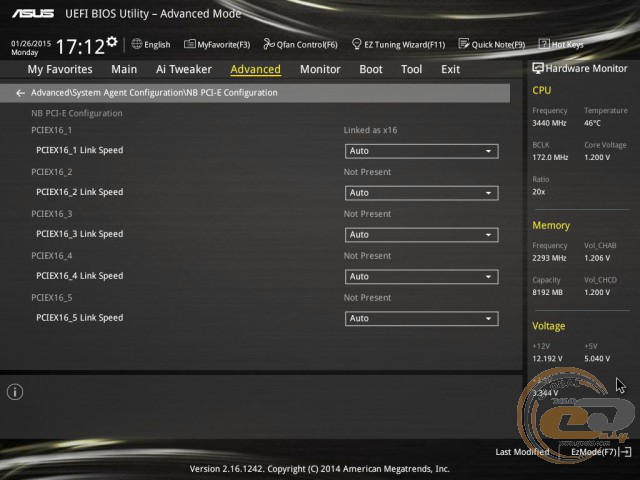Click the Quick Note notepad icon
This screenshot has height=480, width=640.
point(464,44)
